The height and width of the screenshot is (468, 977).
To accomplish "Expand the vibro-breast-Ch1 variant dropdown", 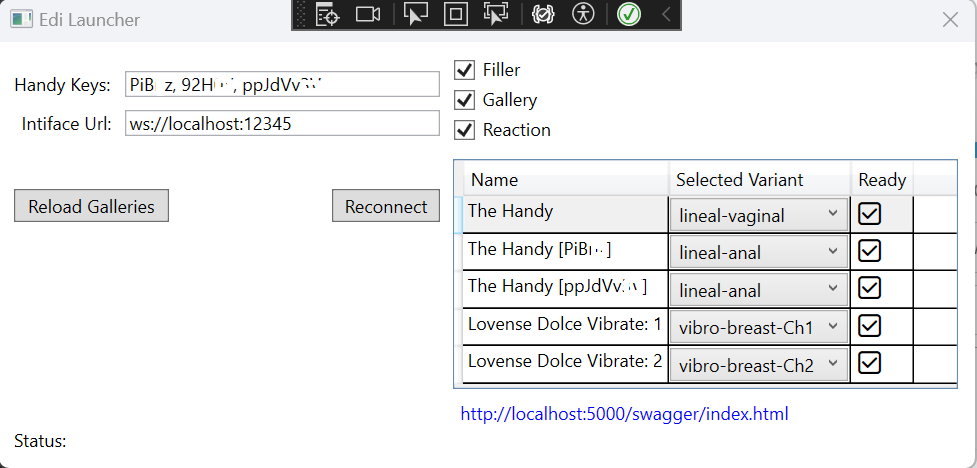I will pos(758,328).
